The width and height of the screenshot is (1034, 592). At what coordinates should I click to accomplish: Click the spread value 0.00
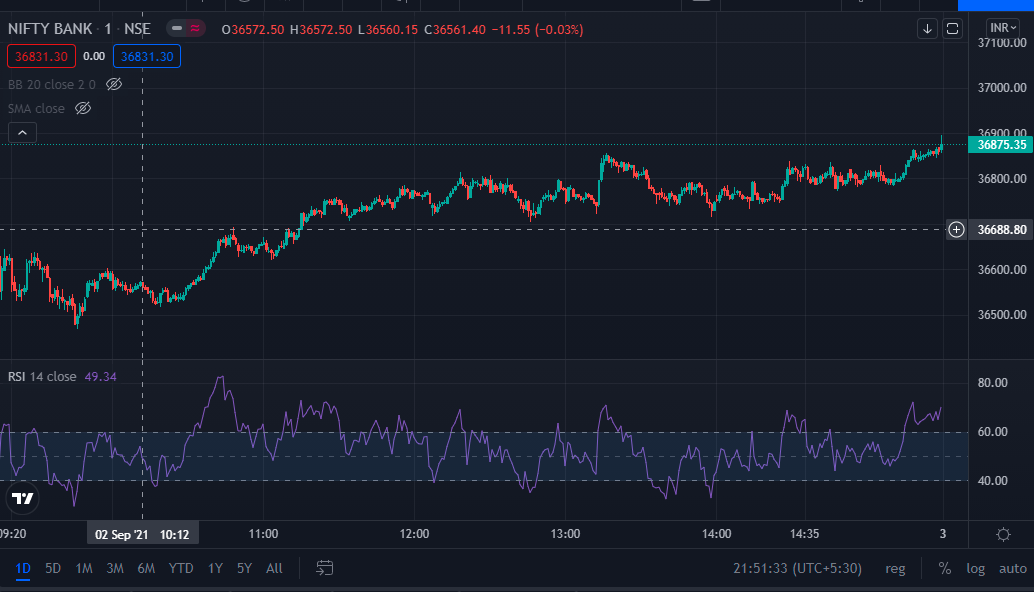(94, 57)
